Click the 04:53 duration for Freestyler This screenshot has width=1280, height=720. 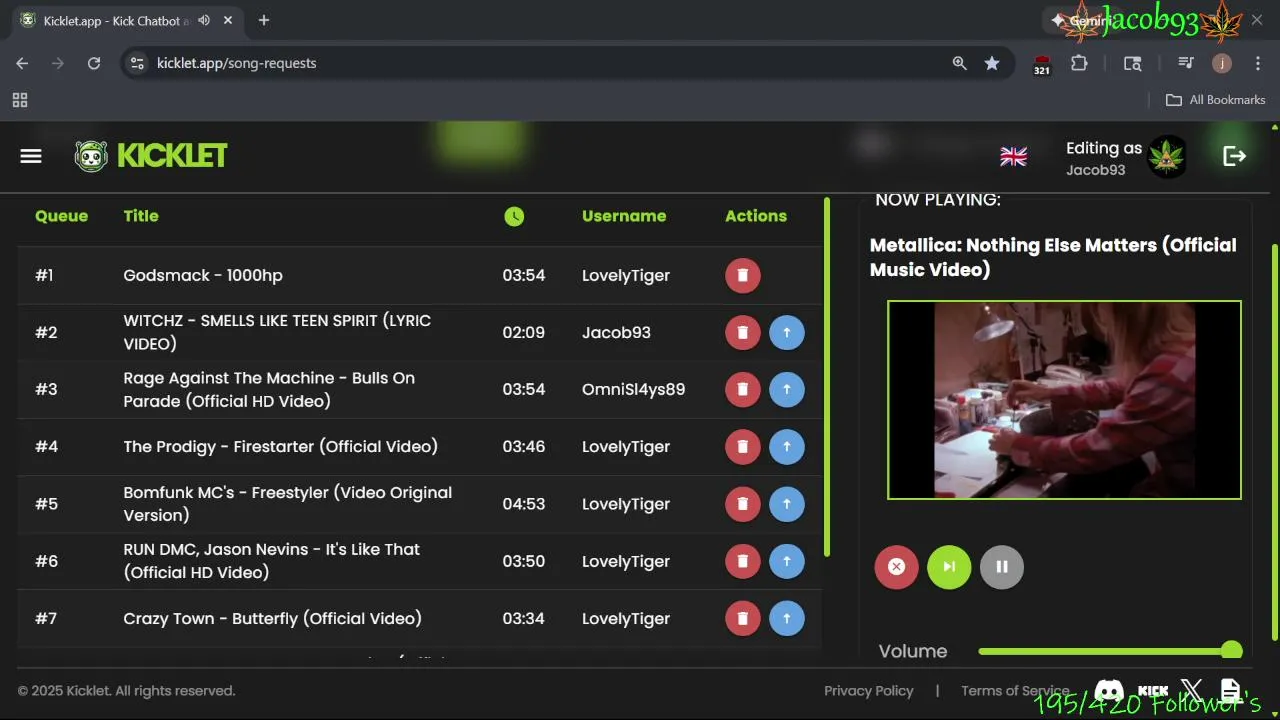[x=524, y=504]
